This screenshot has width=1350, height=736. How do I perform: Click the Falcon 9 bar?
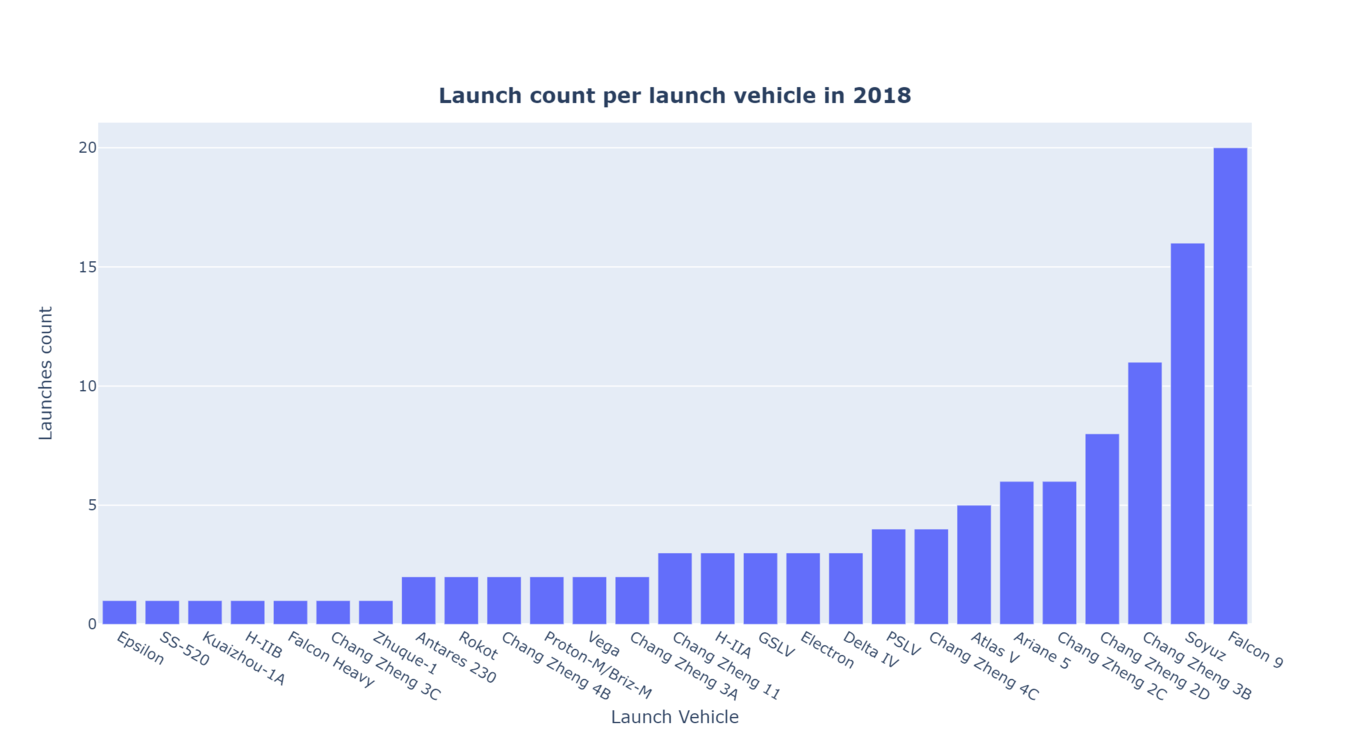coord(1230,386)
